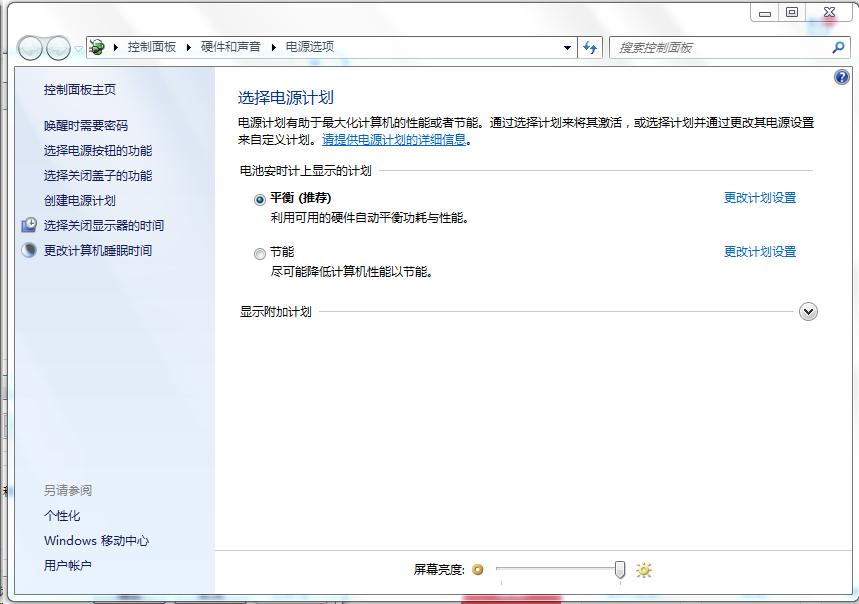Select the 节能 power plan
The image size is (859, 604).
coord(259,251)
